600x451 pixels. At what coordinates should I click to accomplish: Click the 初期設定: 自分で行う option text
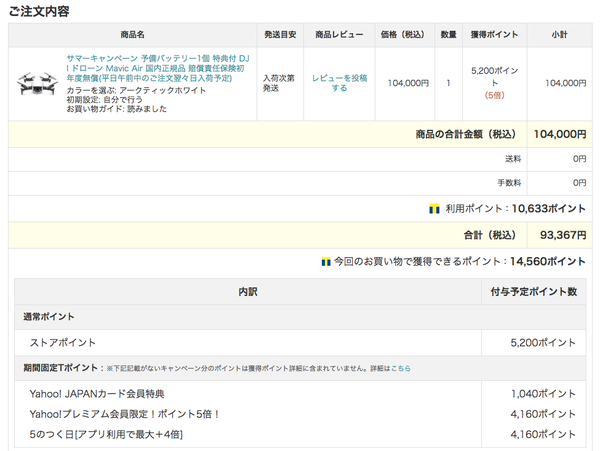(104, 100)
